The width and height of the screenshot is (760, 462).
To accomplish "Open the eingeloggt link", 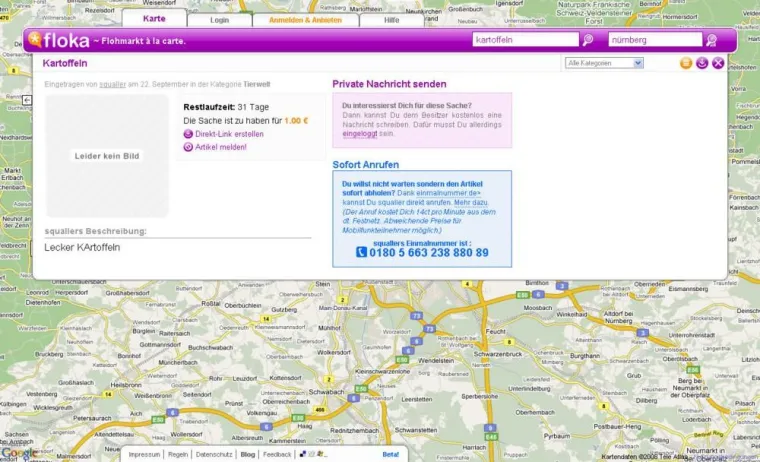I will (360, 134).
